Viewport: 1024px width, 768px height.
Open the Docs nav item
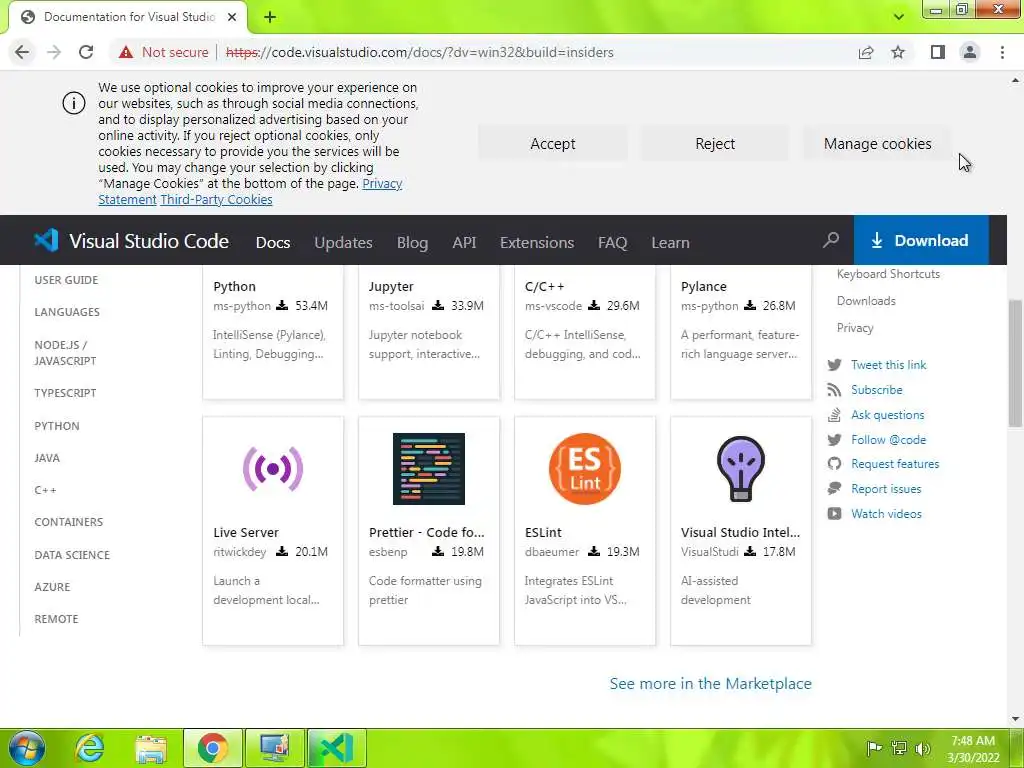pos(273,242)
